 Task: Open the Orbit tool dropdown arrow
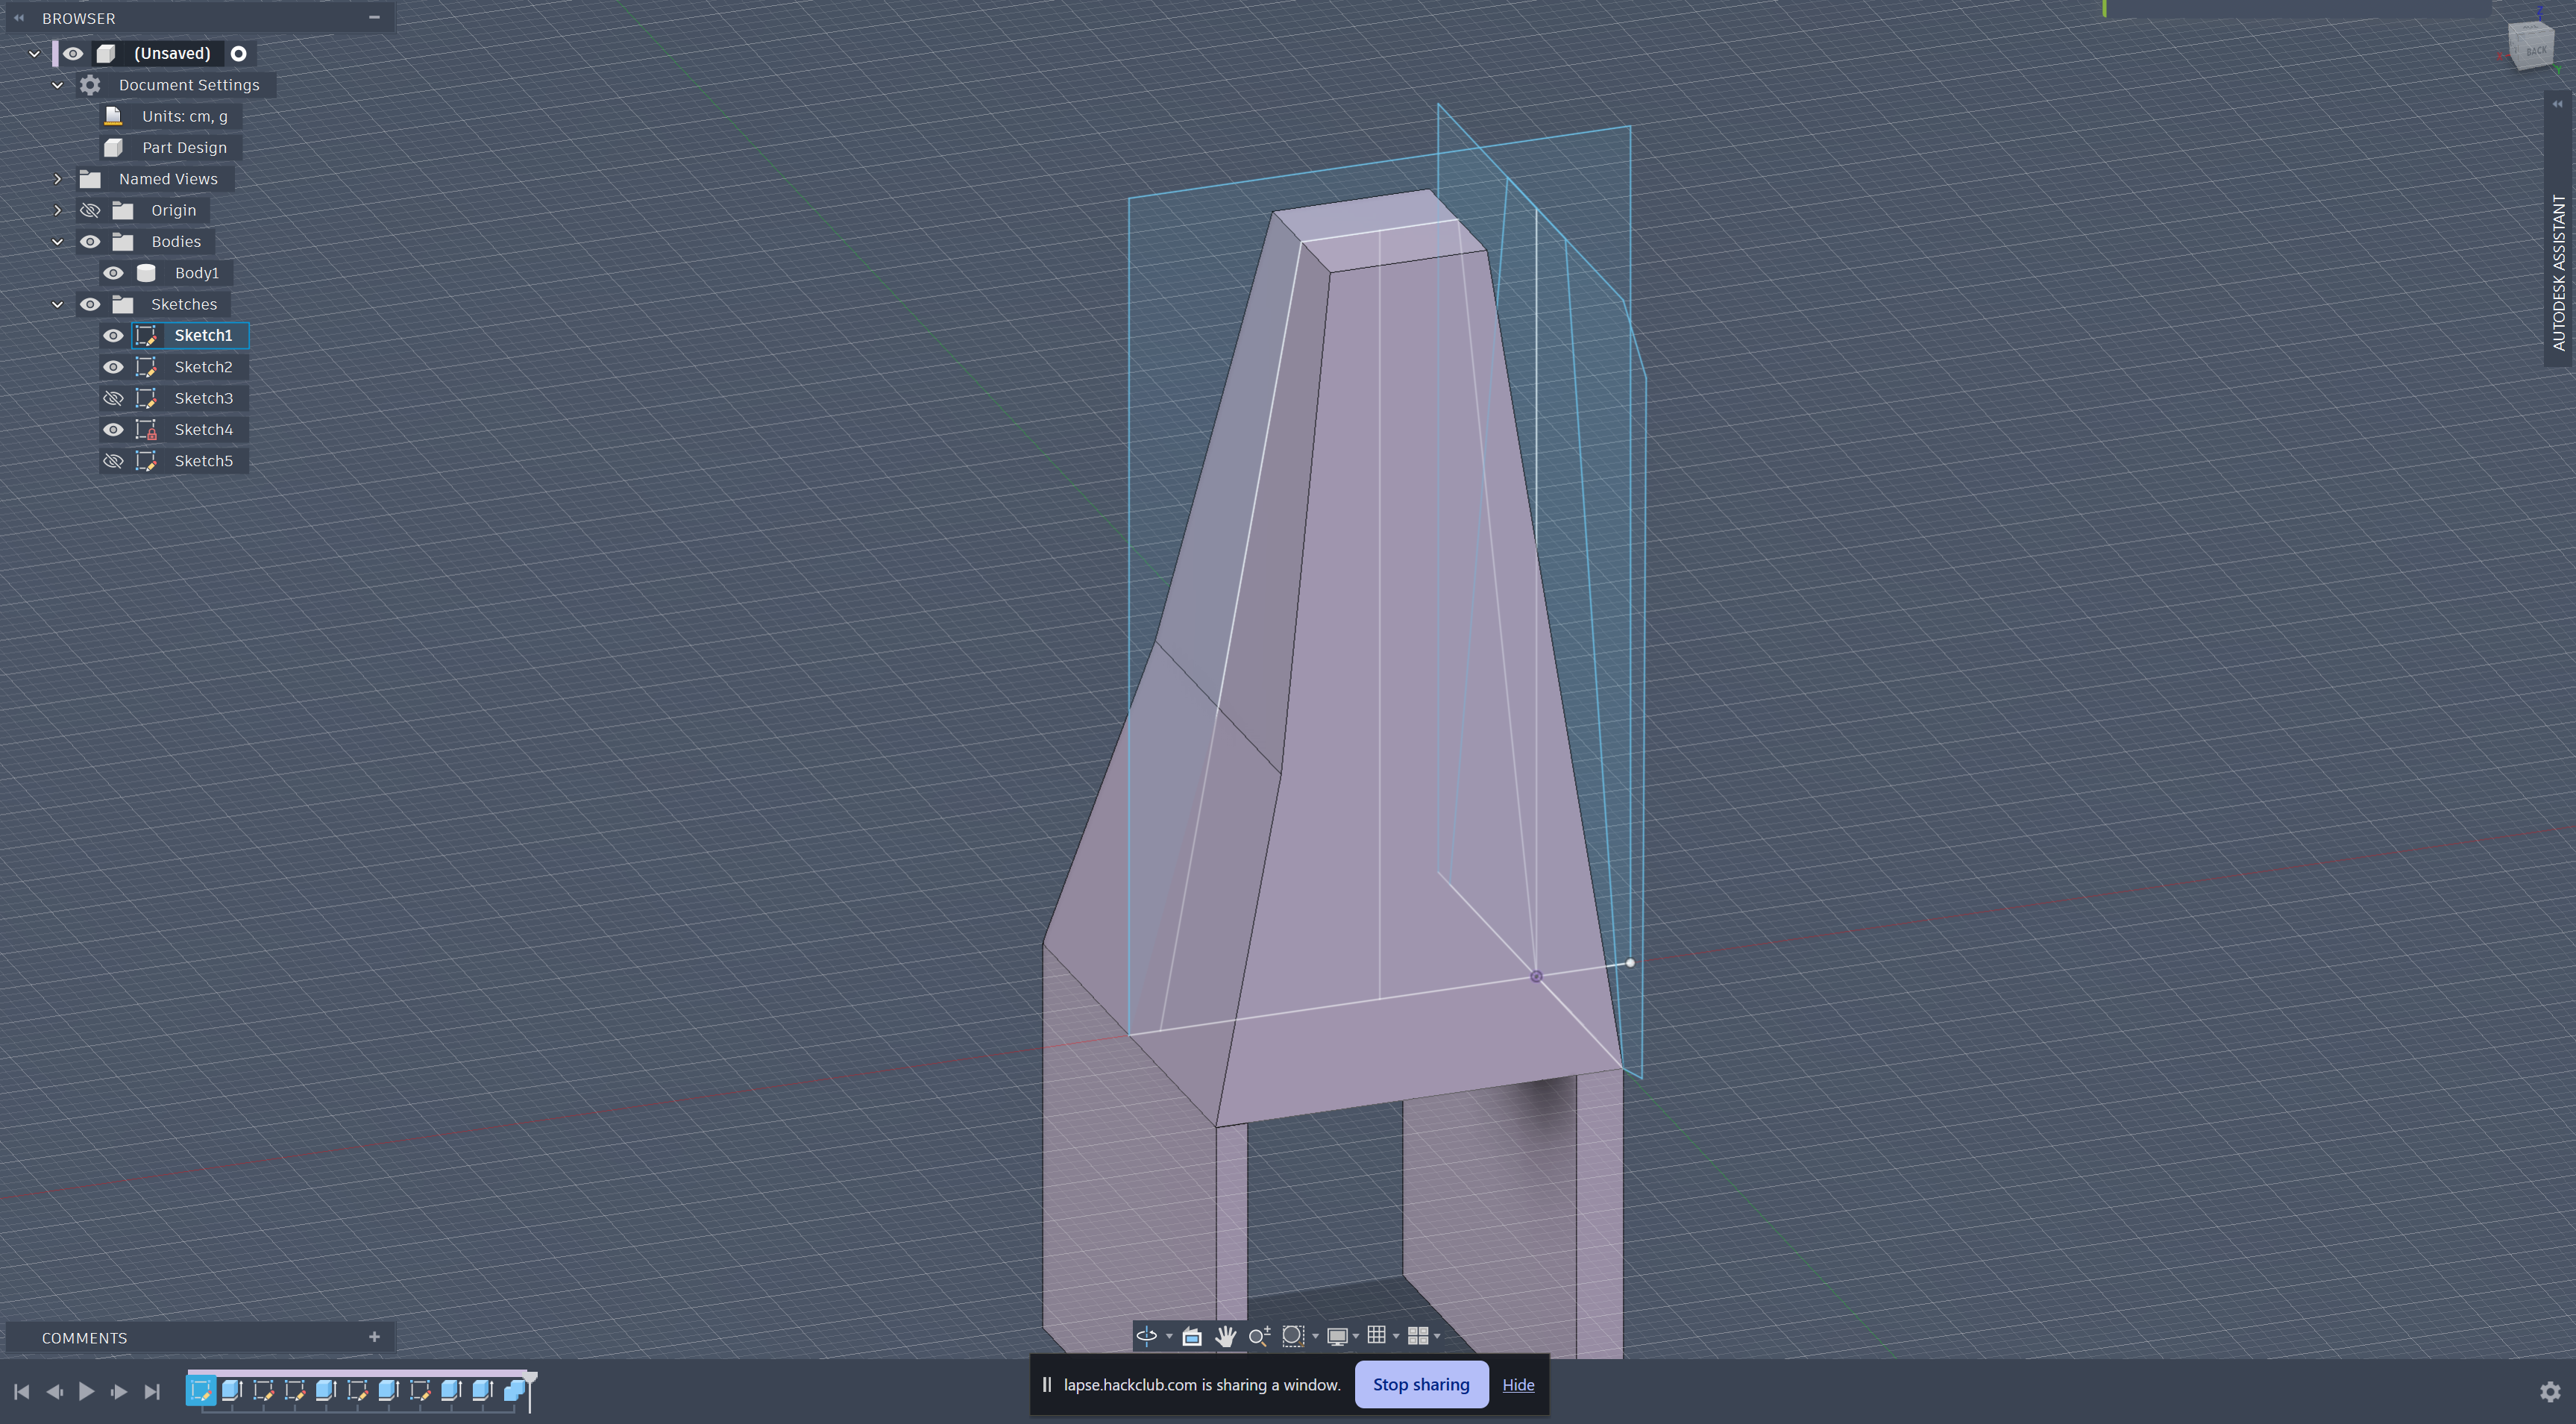(x=1169, y=1336)
